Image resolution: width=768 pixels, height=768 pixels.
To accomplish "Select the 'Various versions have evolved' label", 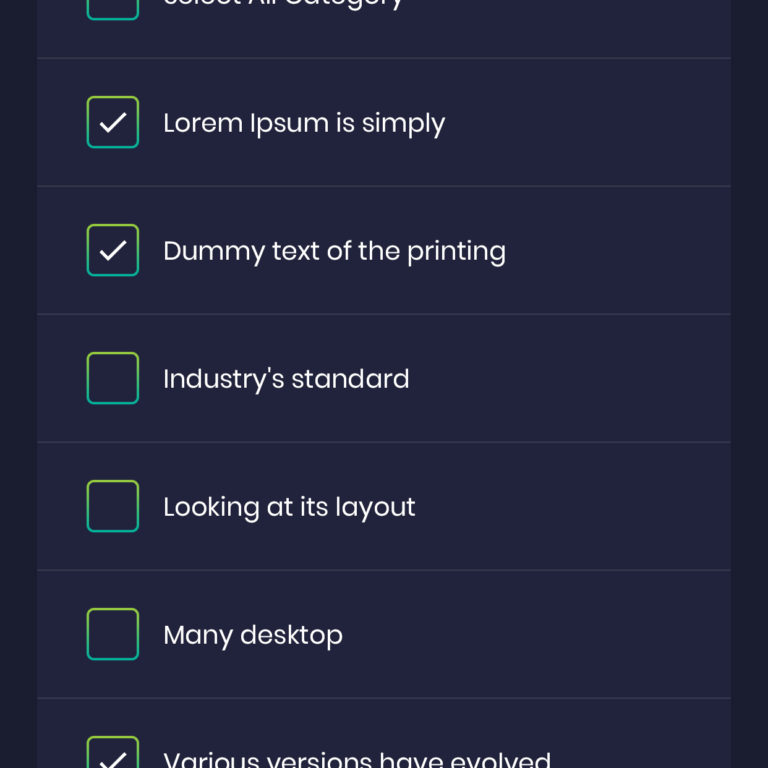I will click(357, 760).
